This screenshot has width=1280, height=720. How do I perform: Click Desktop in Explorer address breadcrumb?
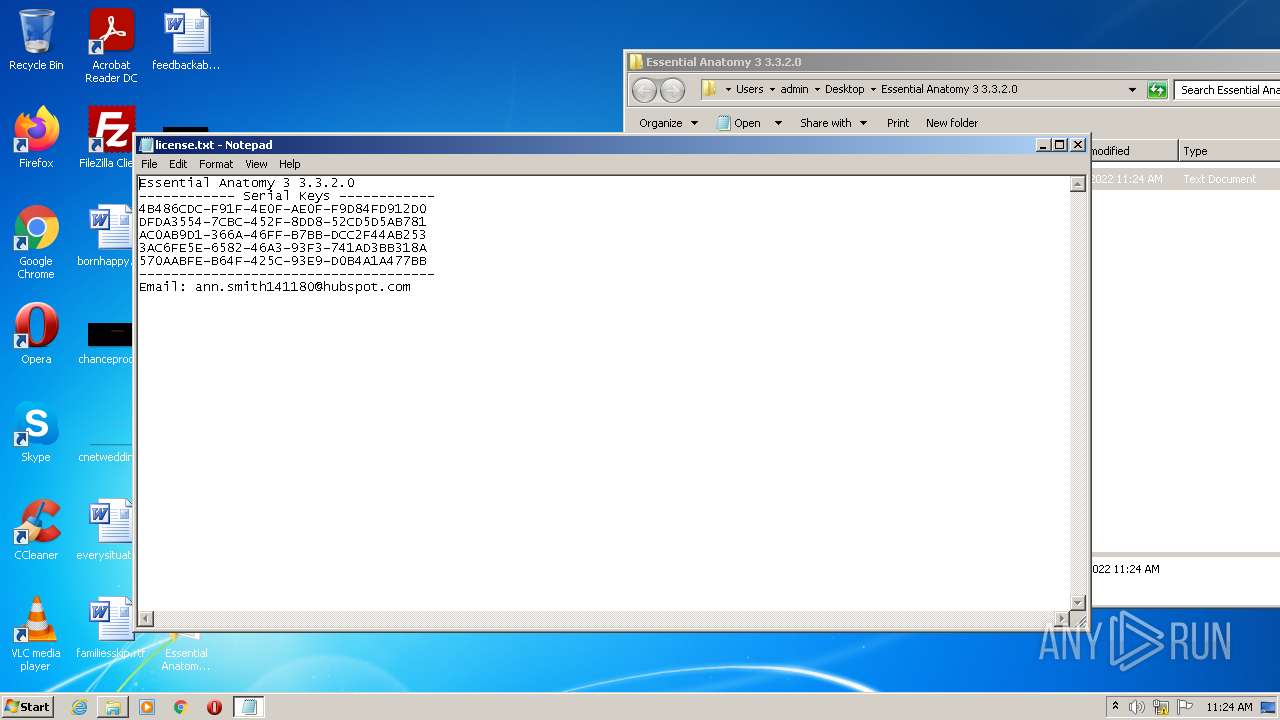[x=844, y=89]
